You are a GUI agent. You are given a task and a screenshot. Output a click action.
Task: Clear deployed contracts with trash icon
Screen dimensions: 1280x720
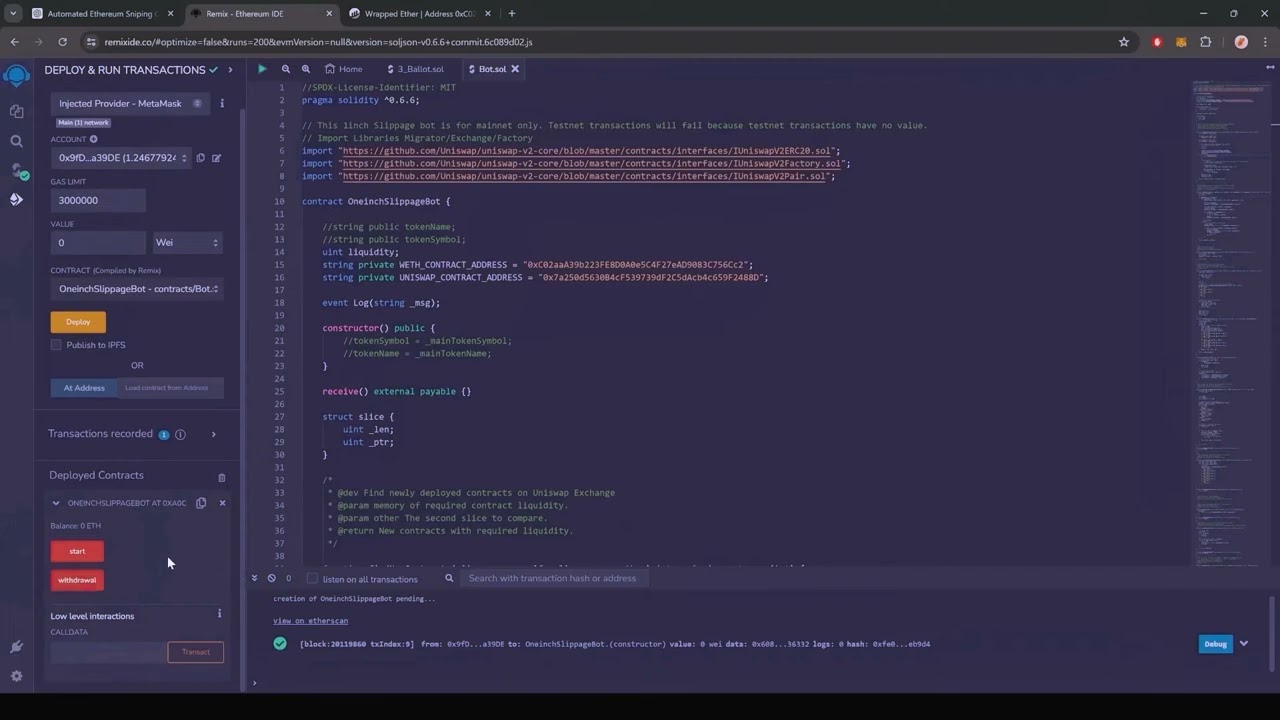tap(222, 477)
